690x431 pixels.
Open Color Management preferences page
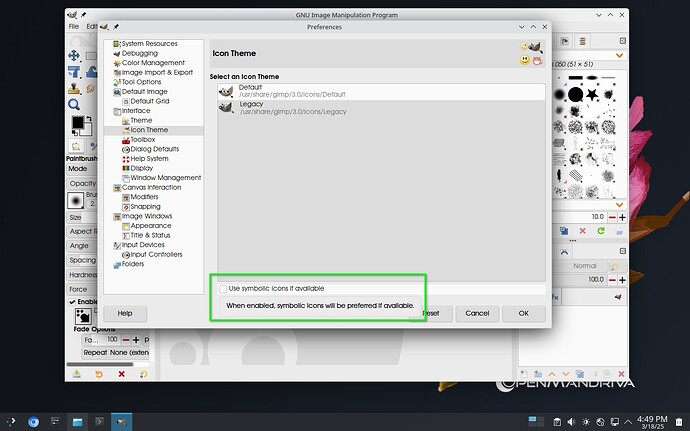[153, 63]
